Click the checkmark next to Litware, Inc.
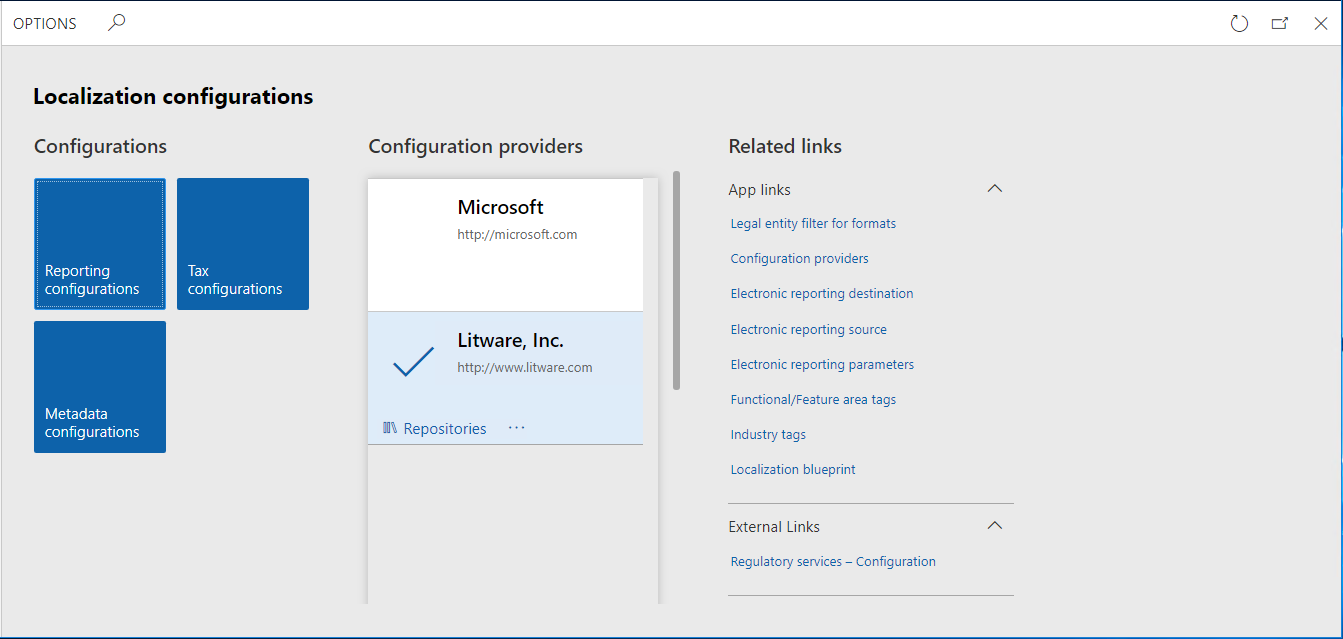This screenshot has width=1343, height=639. [x=412, y=362]
